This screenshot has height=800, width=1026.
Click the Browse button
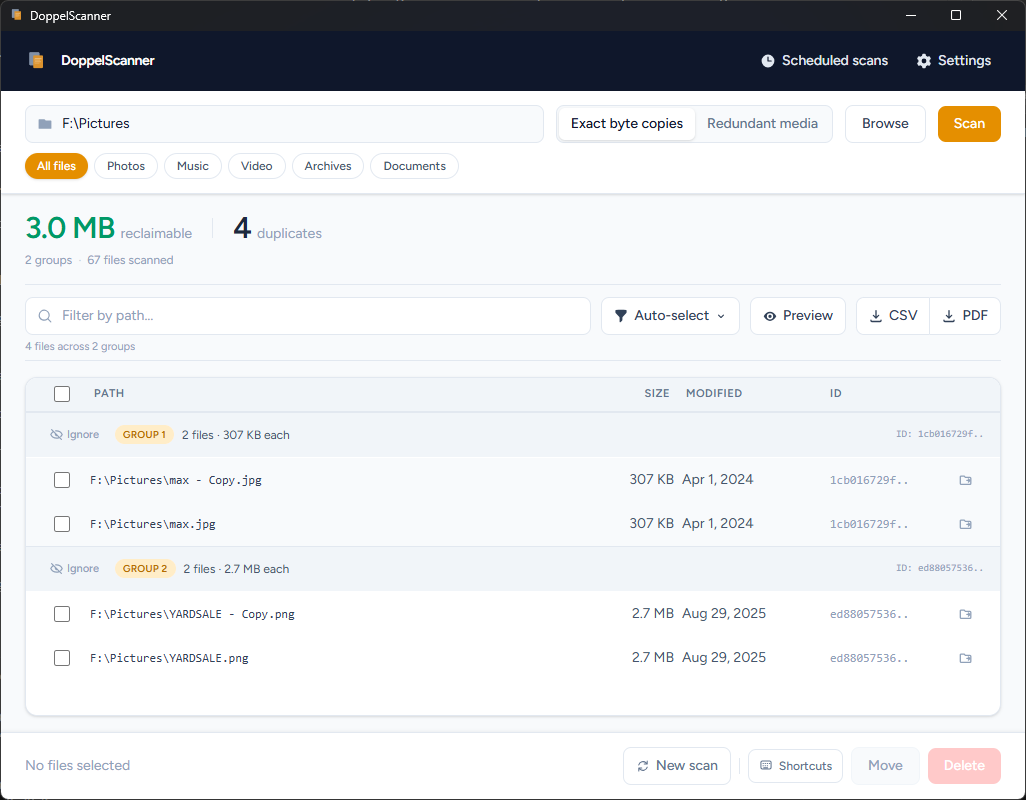pos(885,124)
